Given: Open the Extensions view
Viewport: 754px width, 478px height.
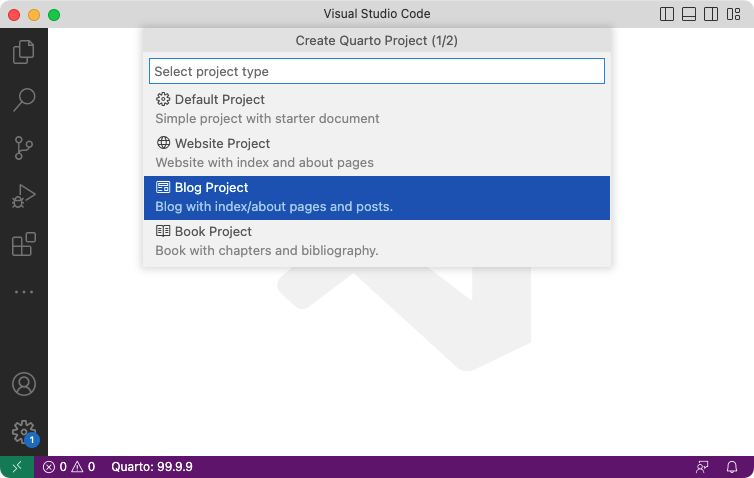Looking at the screenshot, I should 24,244.
